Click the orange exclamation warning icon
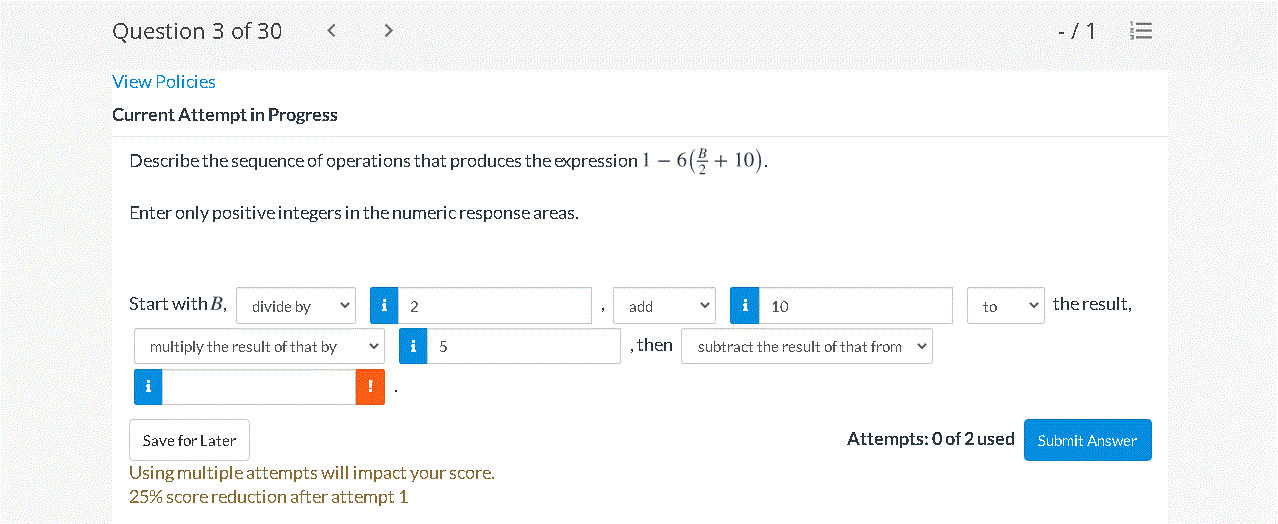Viewport: 1278px width, 524px height. (370, 387)
